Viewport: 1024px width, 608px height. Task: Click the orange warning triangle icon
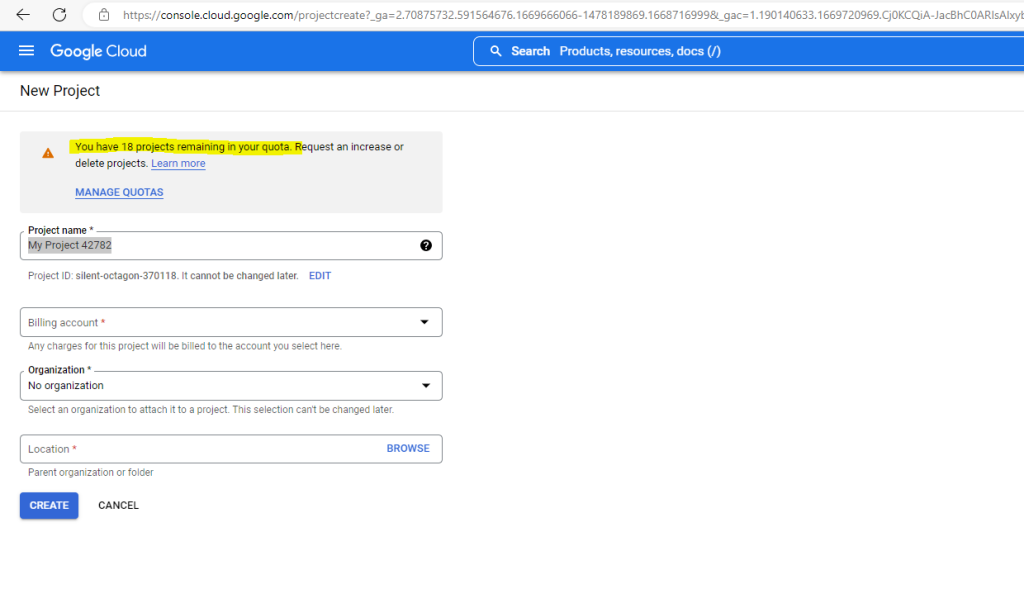(48, 153)
